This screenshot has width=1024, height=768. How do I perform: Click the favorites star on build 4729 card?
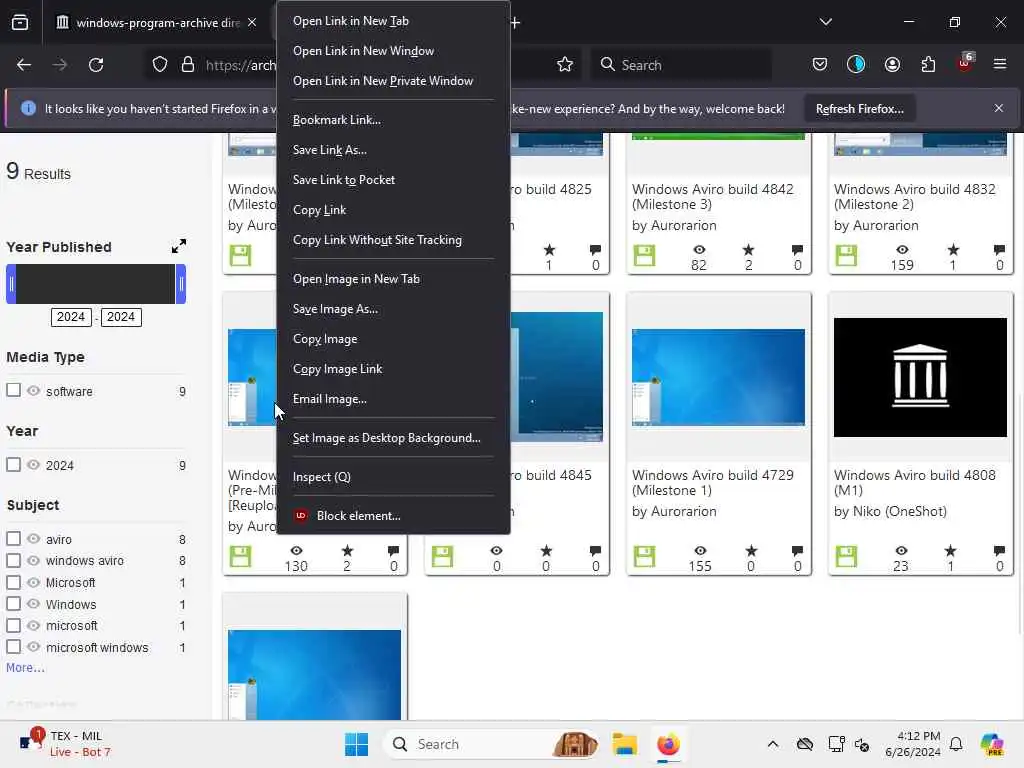pos(751,551)
